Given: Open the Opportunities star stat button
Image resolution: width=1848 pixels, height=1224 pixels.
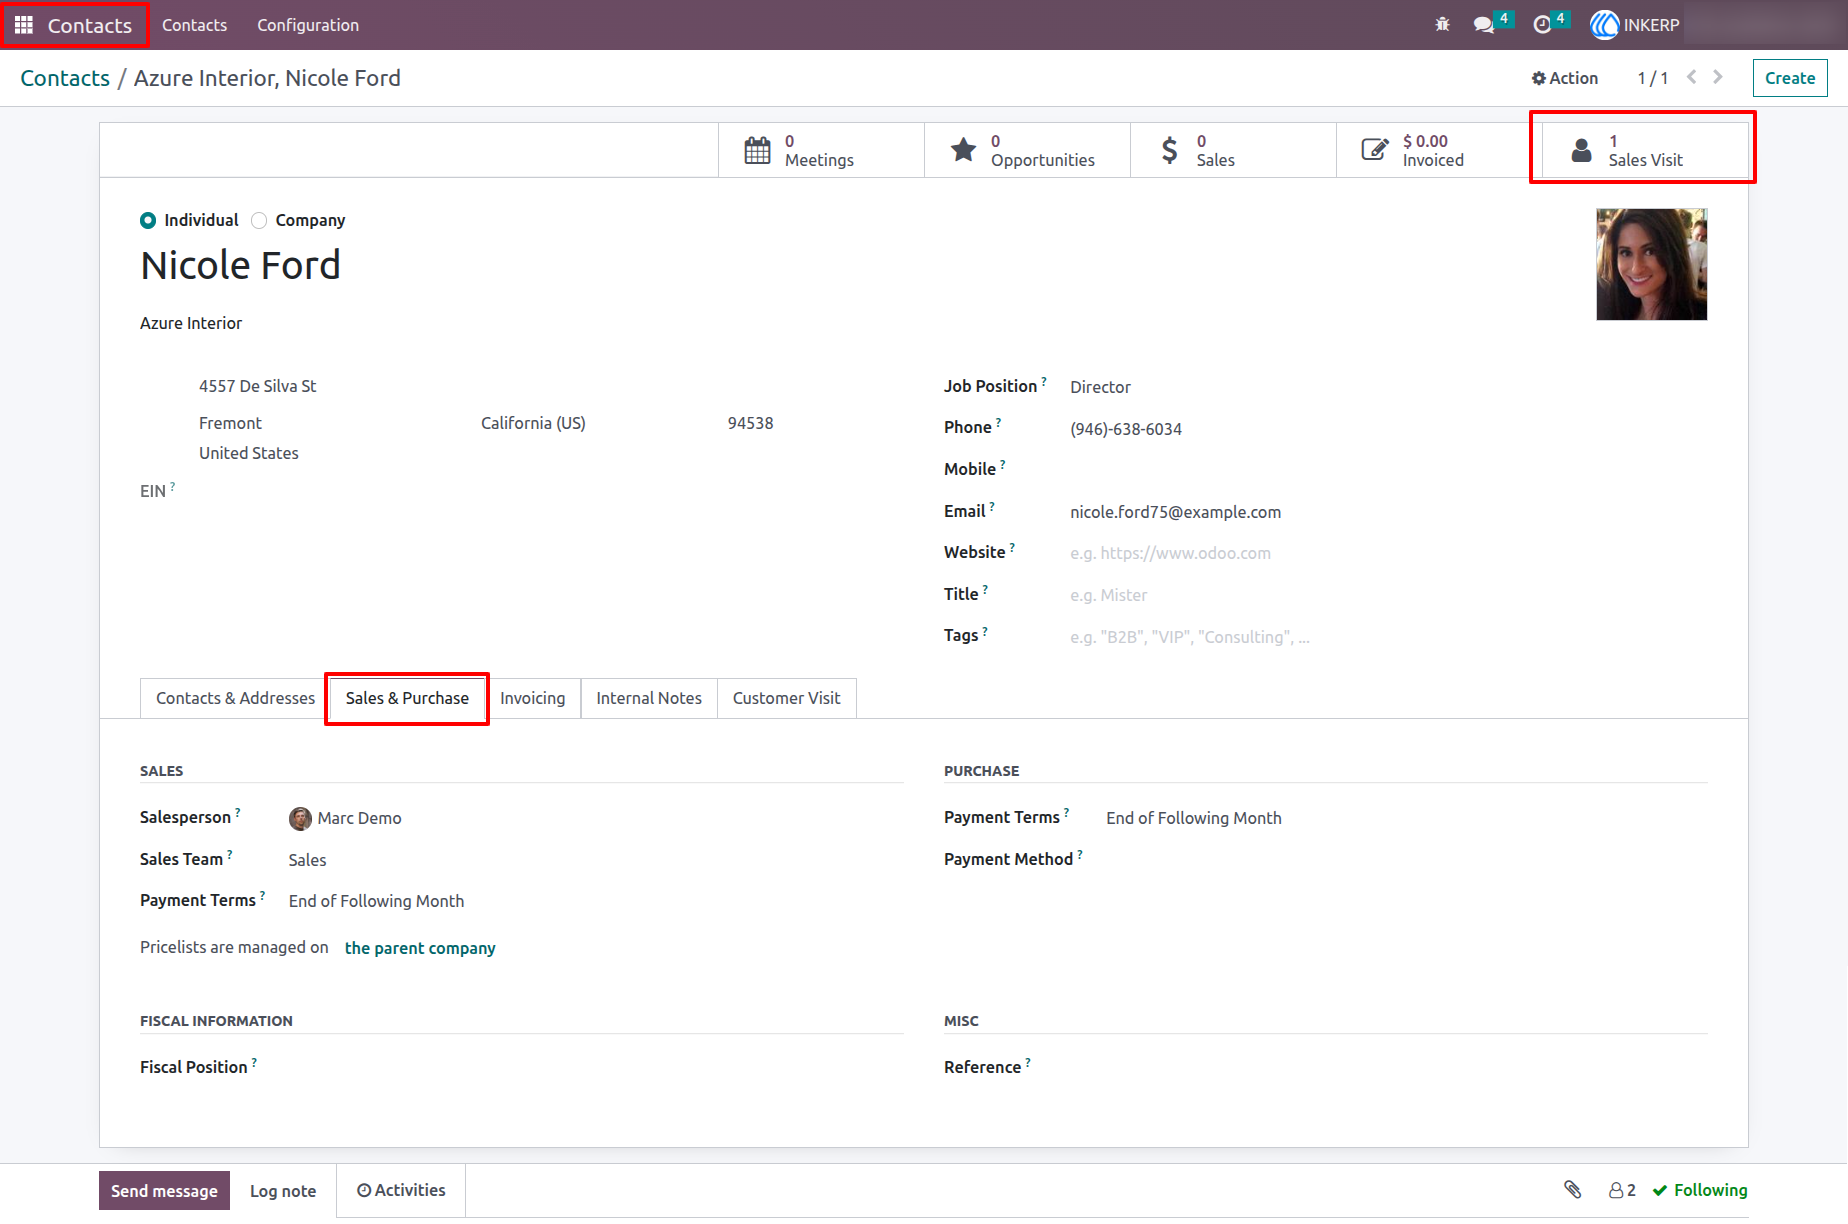Looking at the screenshot, I should click(x=1027, y=150).
